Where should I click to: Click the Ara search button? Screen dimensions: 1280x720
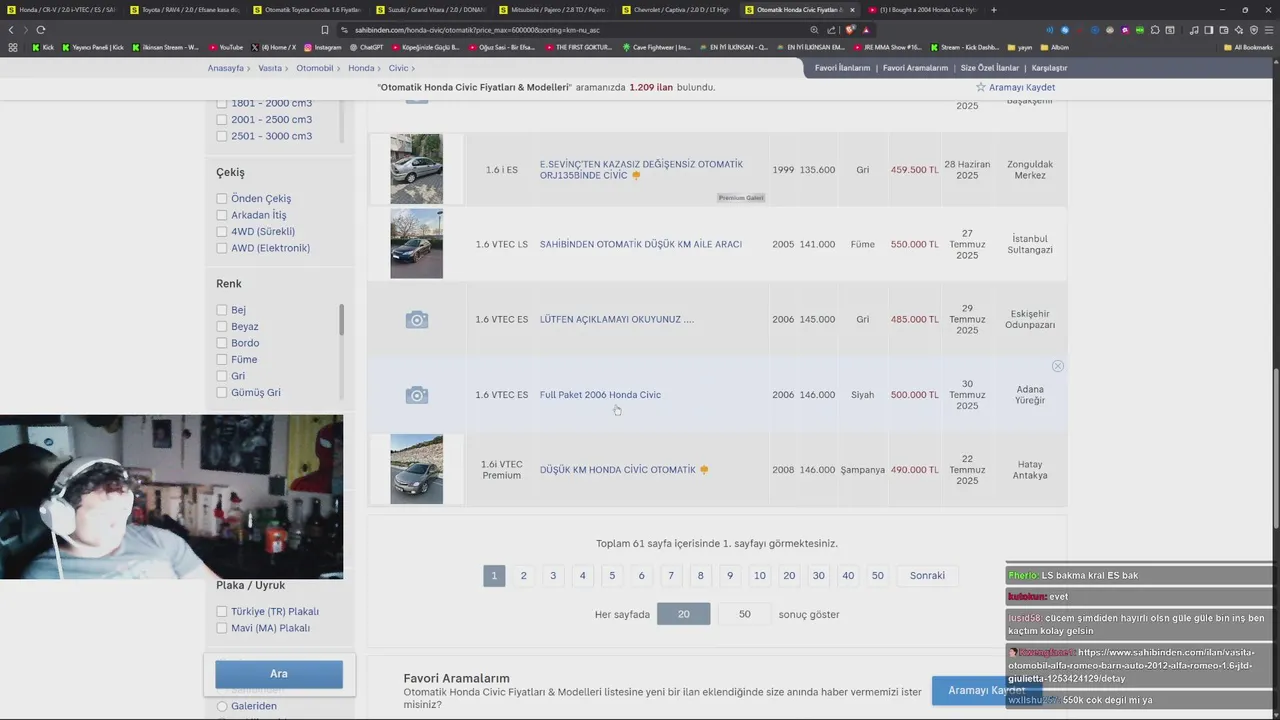click(279, 674)
